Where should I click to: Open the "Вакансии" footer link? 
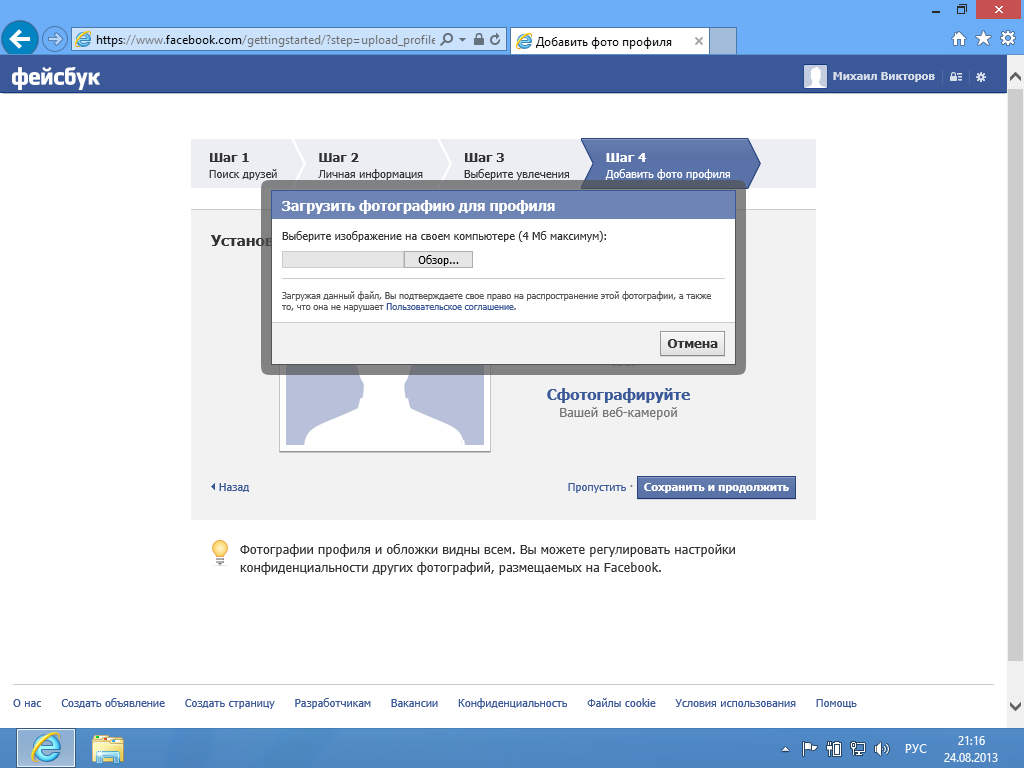[x=414, y=703]
